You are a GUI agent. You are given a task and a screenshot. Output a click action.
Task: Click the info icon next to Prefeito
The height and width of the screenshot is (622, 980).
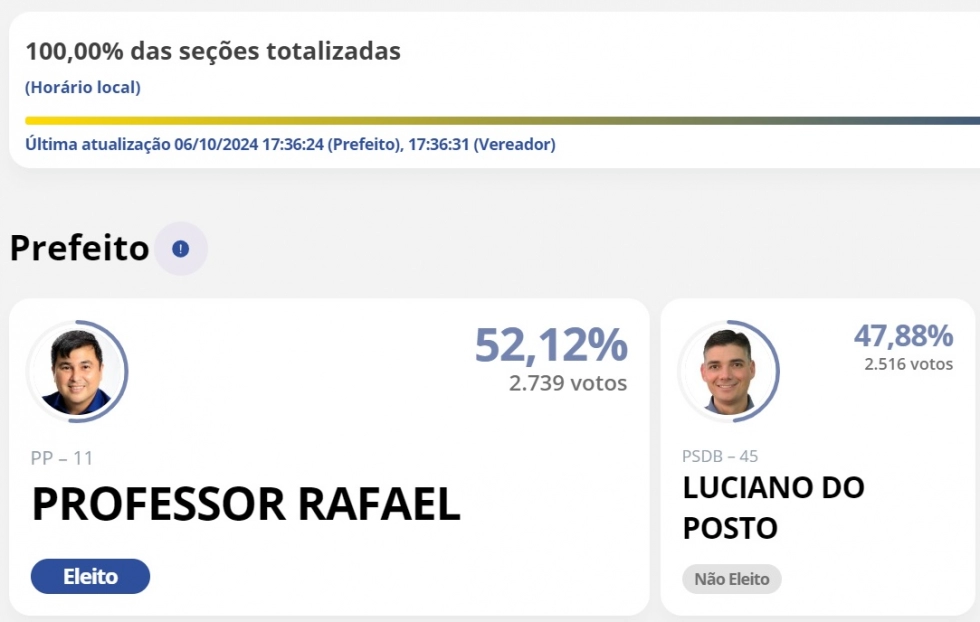pyautogui.click(x=180, y=249)
